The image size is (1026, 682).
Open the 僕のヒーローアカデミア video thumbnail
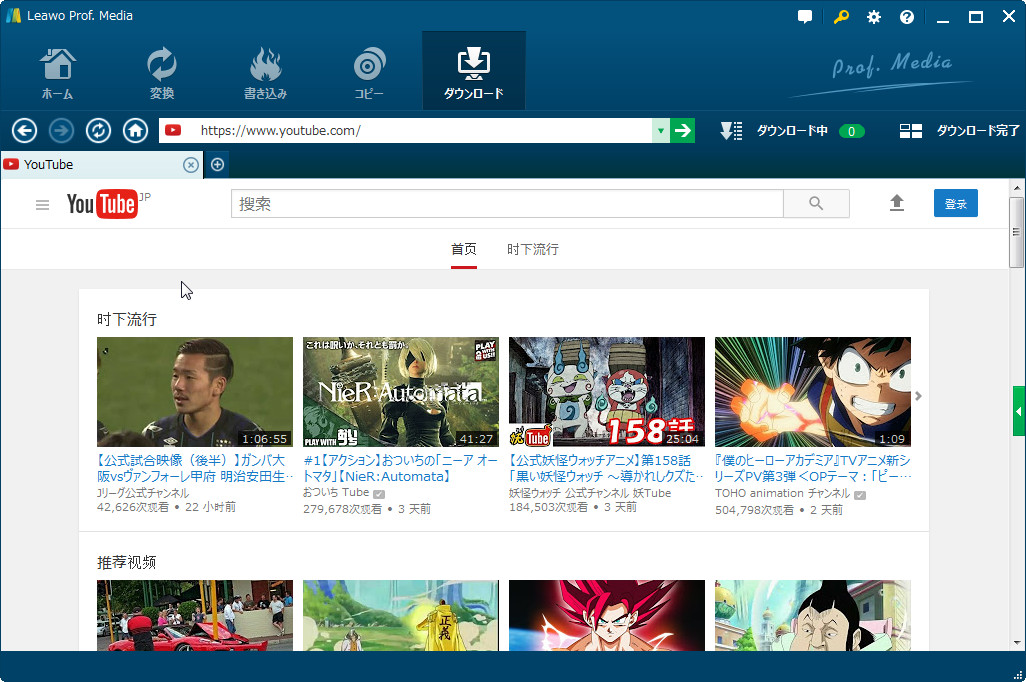813,392
